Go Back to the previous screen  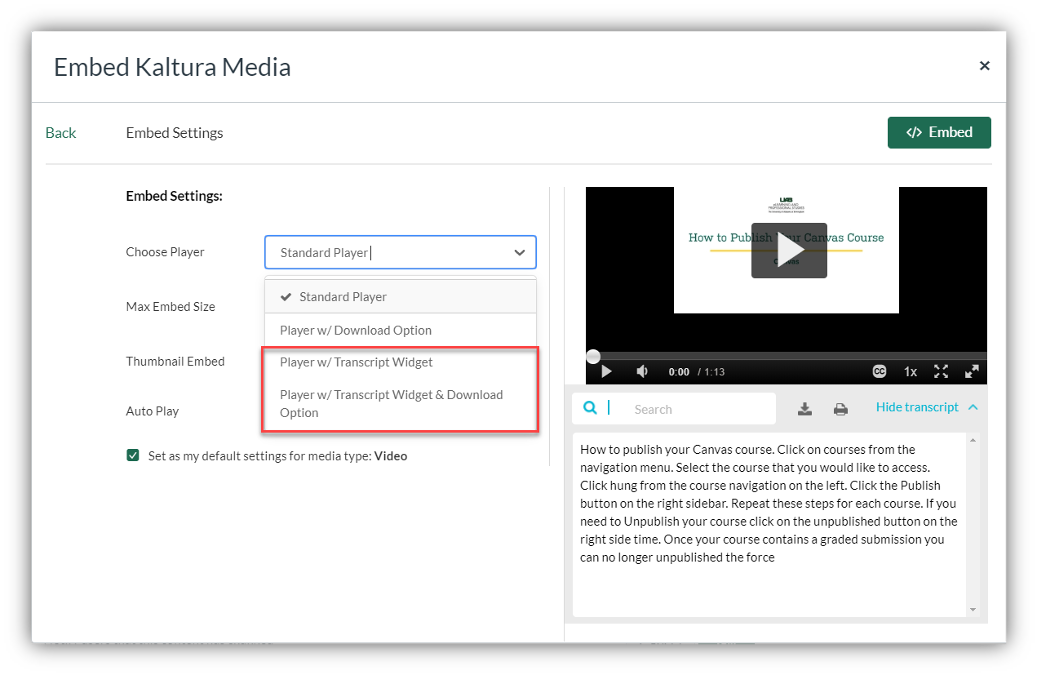click(x=61, y=133)
